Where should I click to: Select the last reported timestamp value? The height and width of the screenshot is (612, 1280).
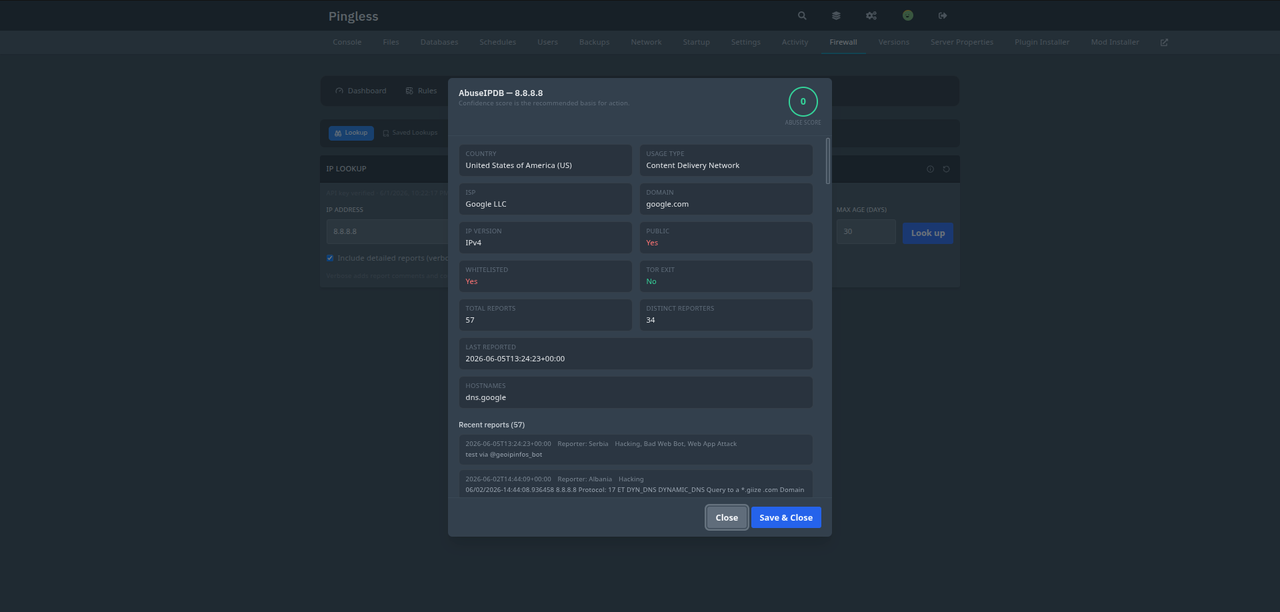(x=515, y=359)
